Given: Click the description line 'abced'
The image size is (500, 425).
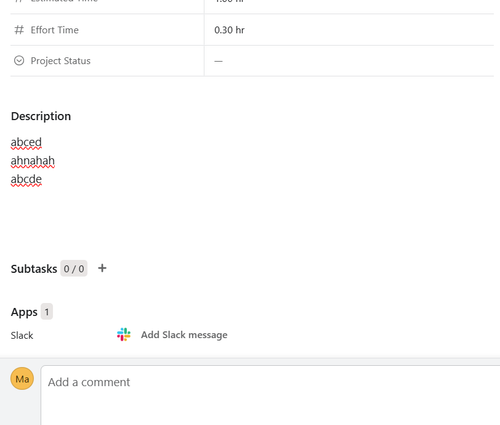Looking at the screenshot, I should click(26, 142).
